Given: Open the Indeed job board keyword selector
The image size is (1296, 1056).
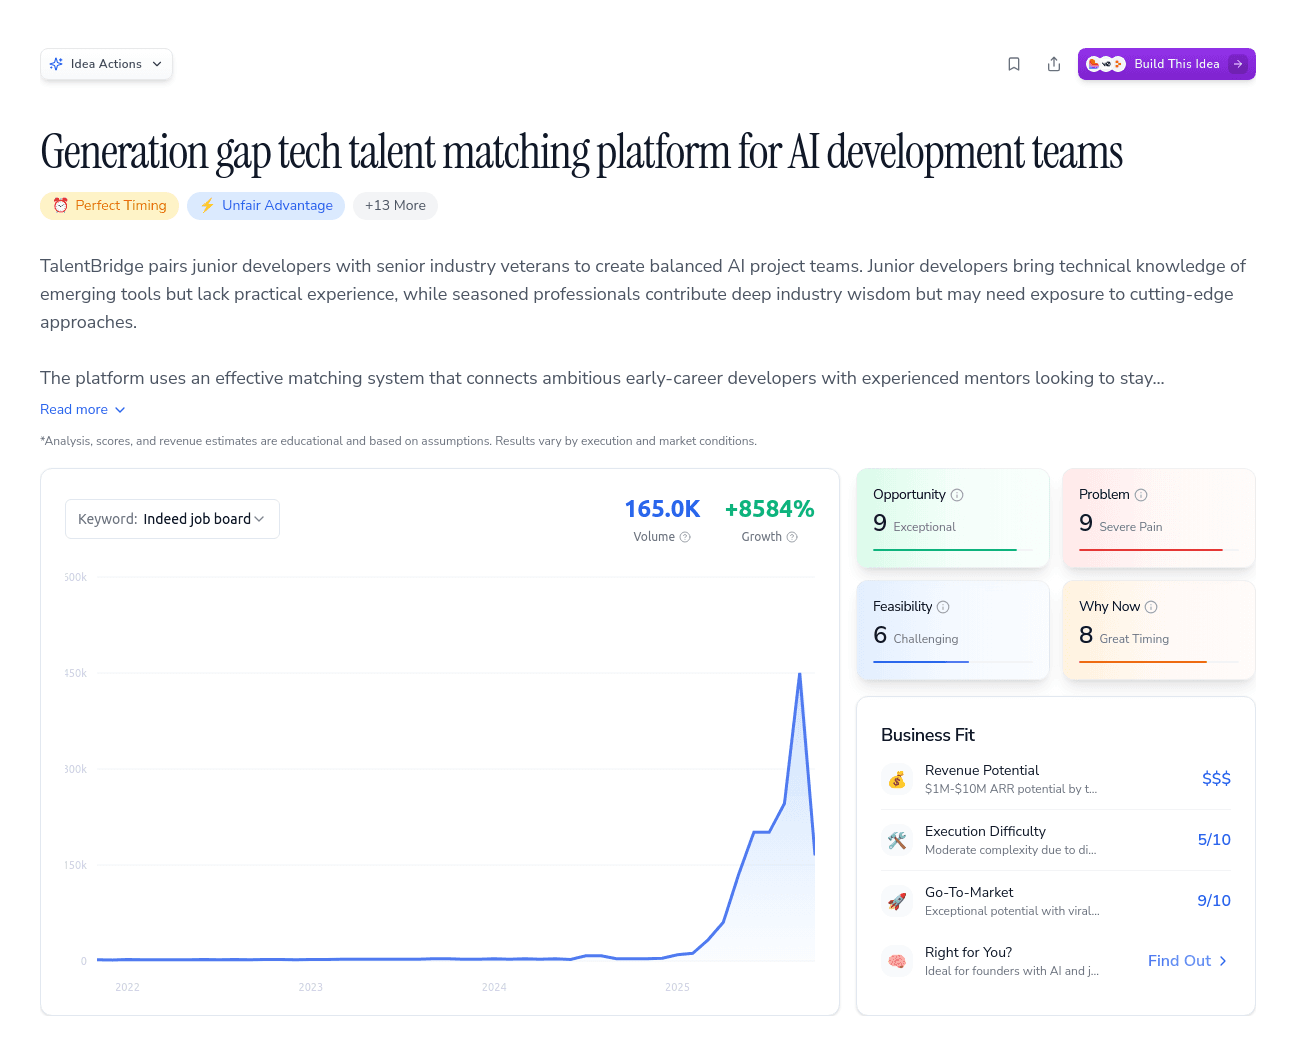Looking at the screenshot, I should [x=172, y=518].
